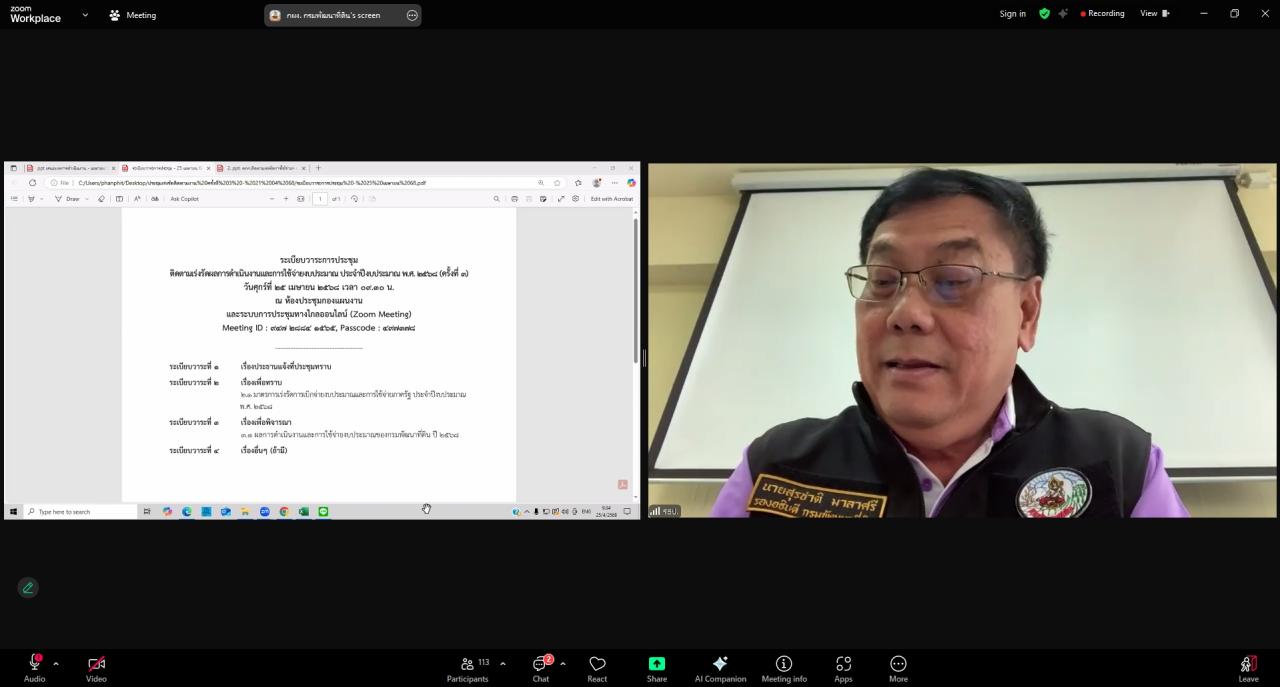Screen dimensions: 1280x687
Task: Open the screen share options ellipsis
Action: [412, 15]
